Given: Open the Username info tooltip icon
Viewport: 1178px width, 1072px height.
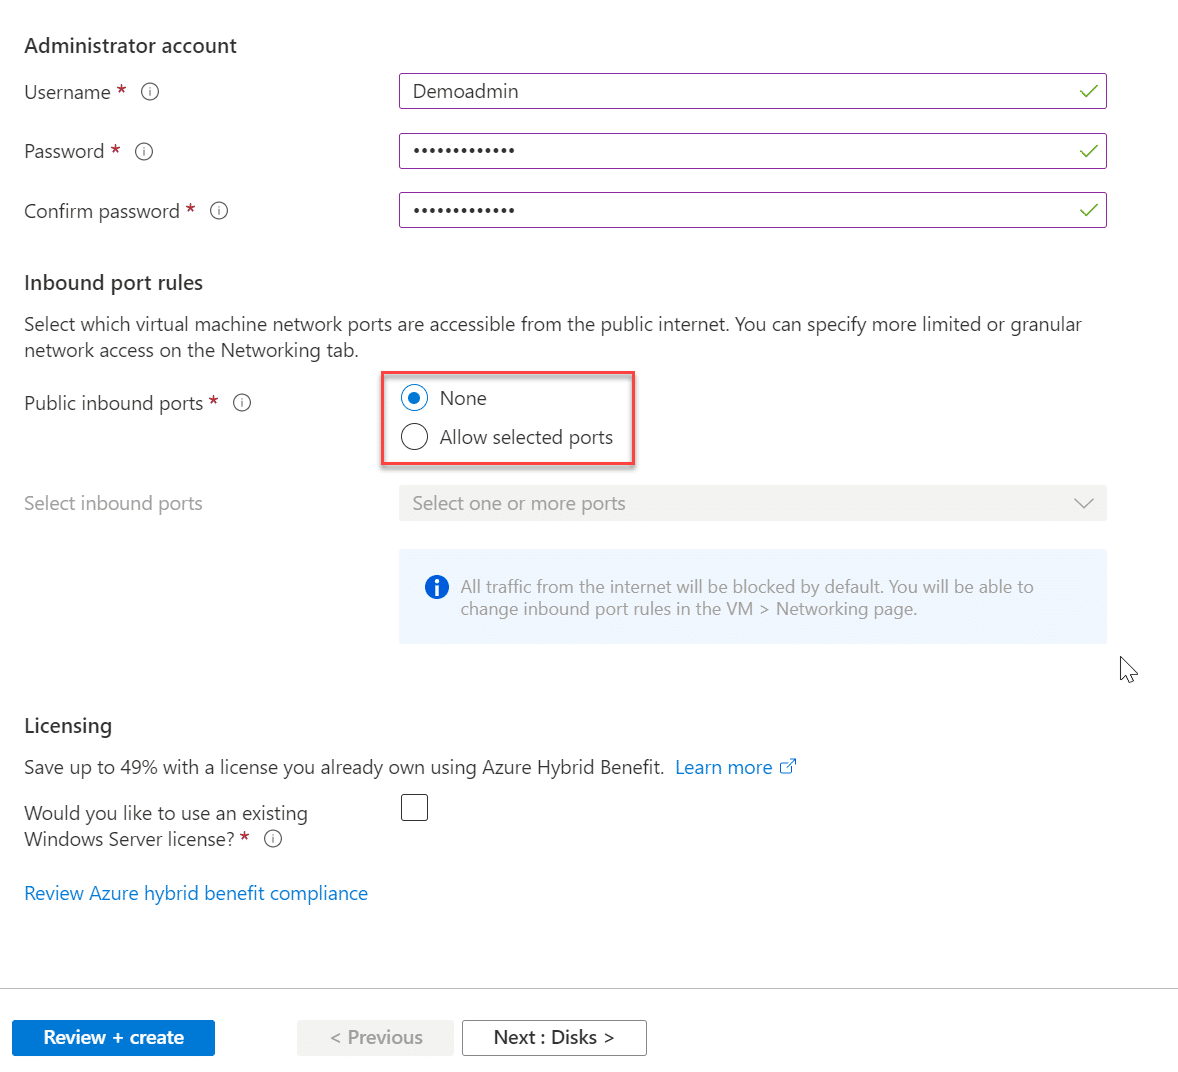Looking at the screenshot, I should point(150,92).
